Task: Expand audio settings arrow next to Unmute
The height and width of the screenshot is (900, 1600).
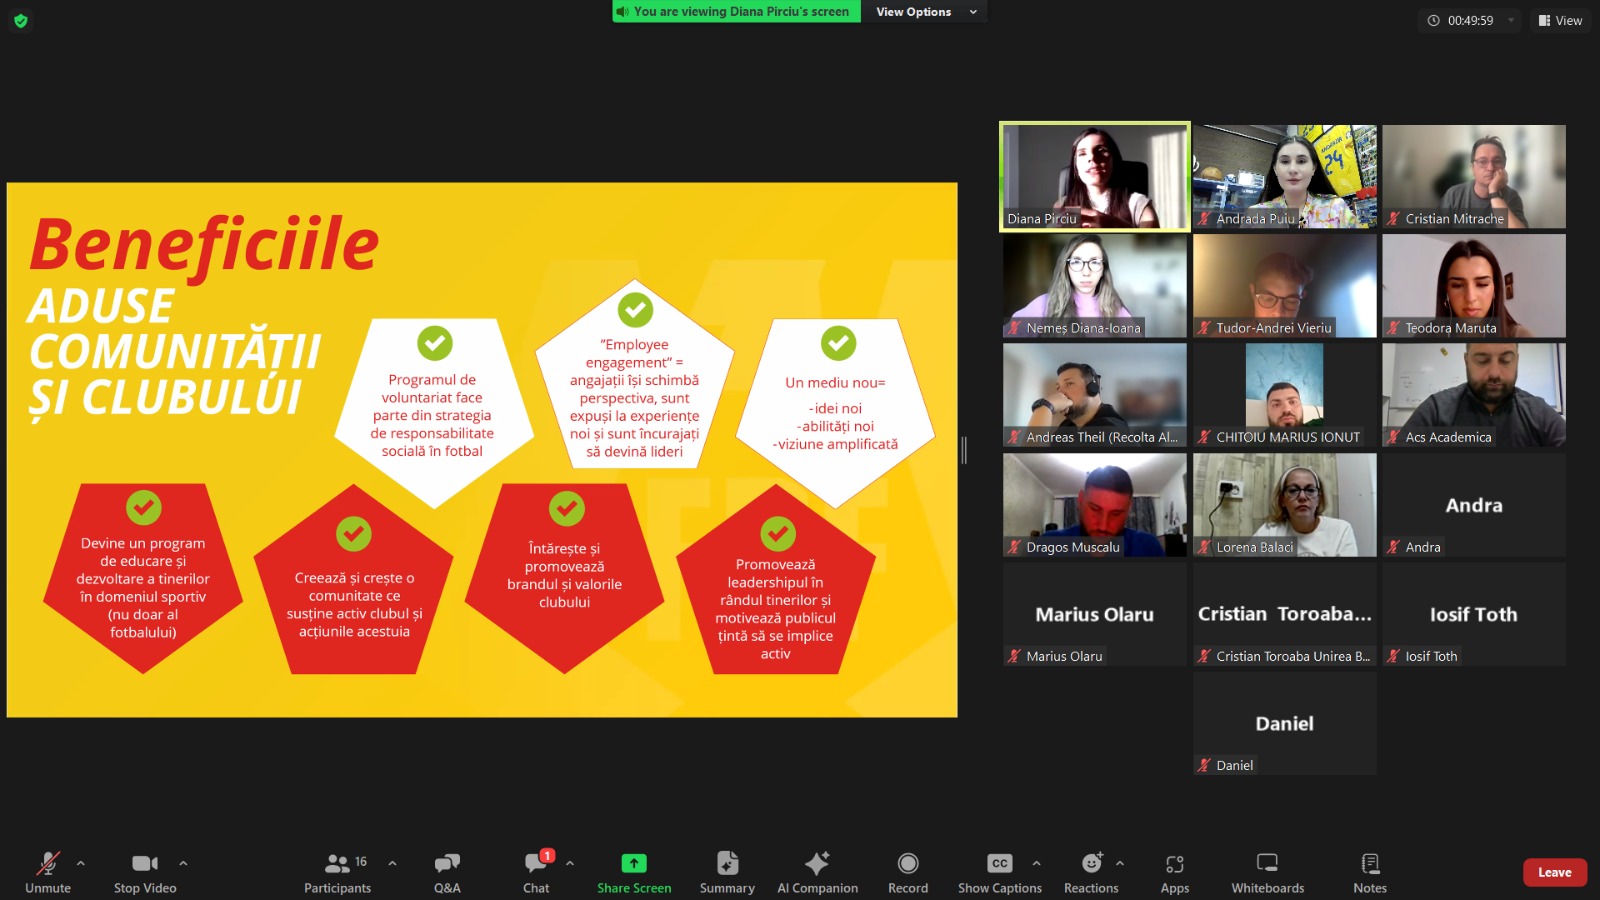Action: [x=81, y=863]
